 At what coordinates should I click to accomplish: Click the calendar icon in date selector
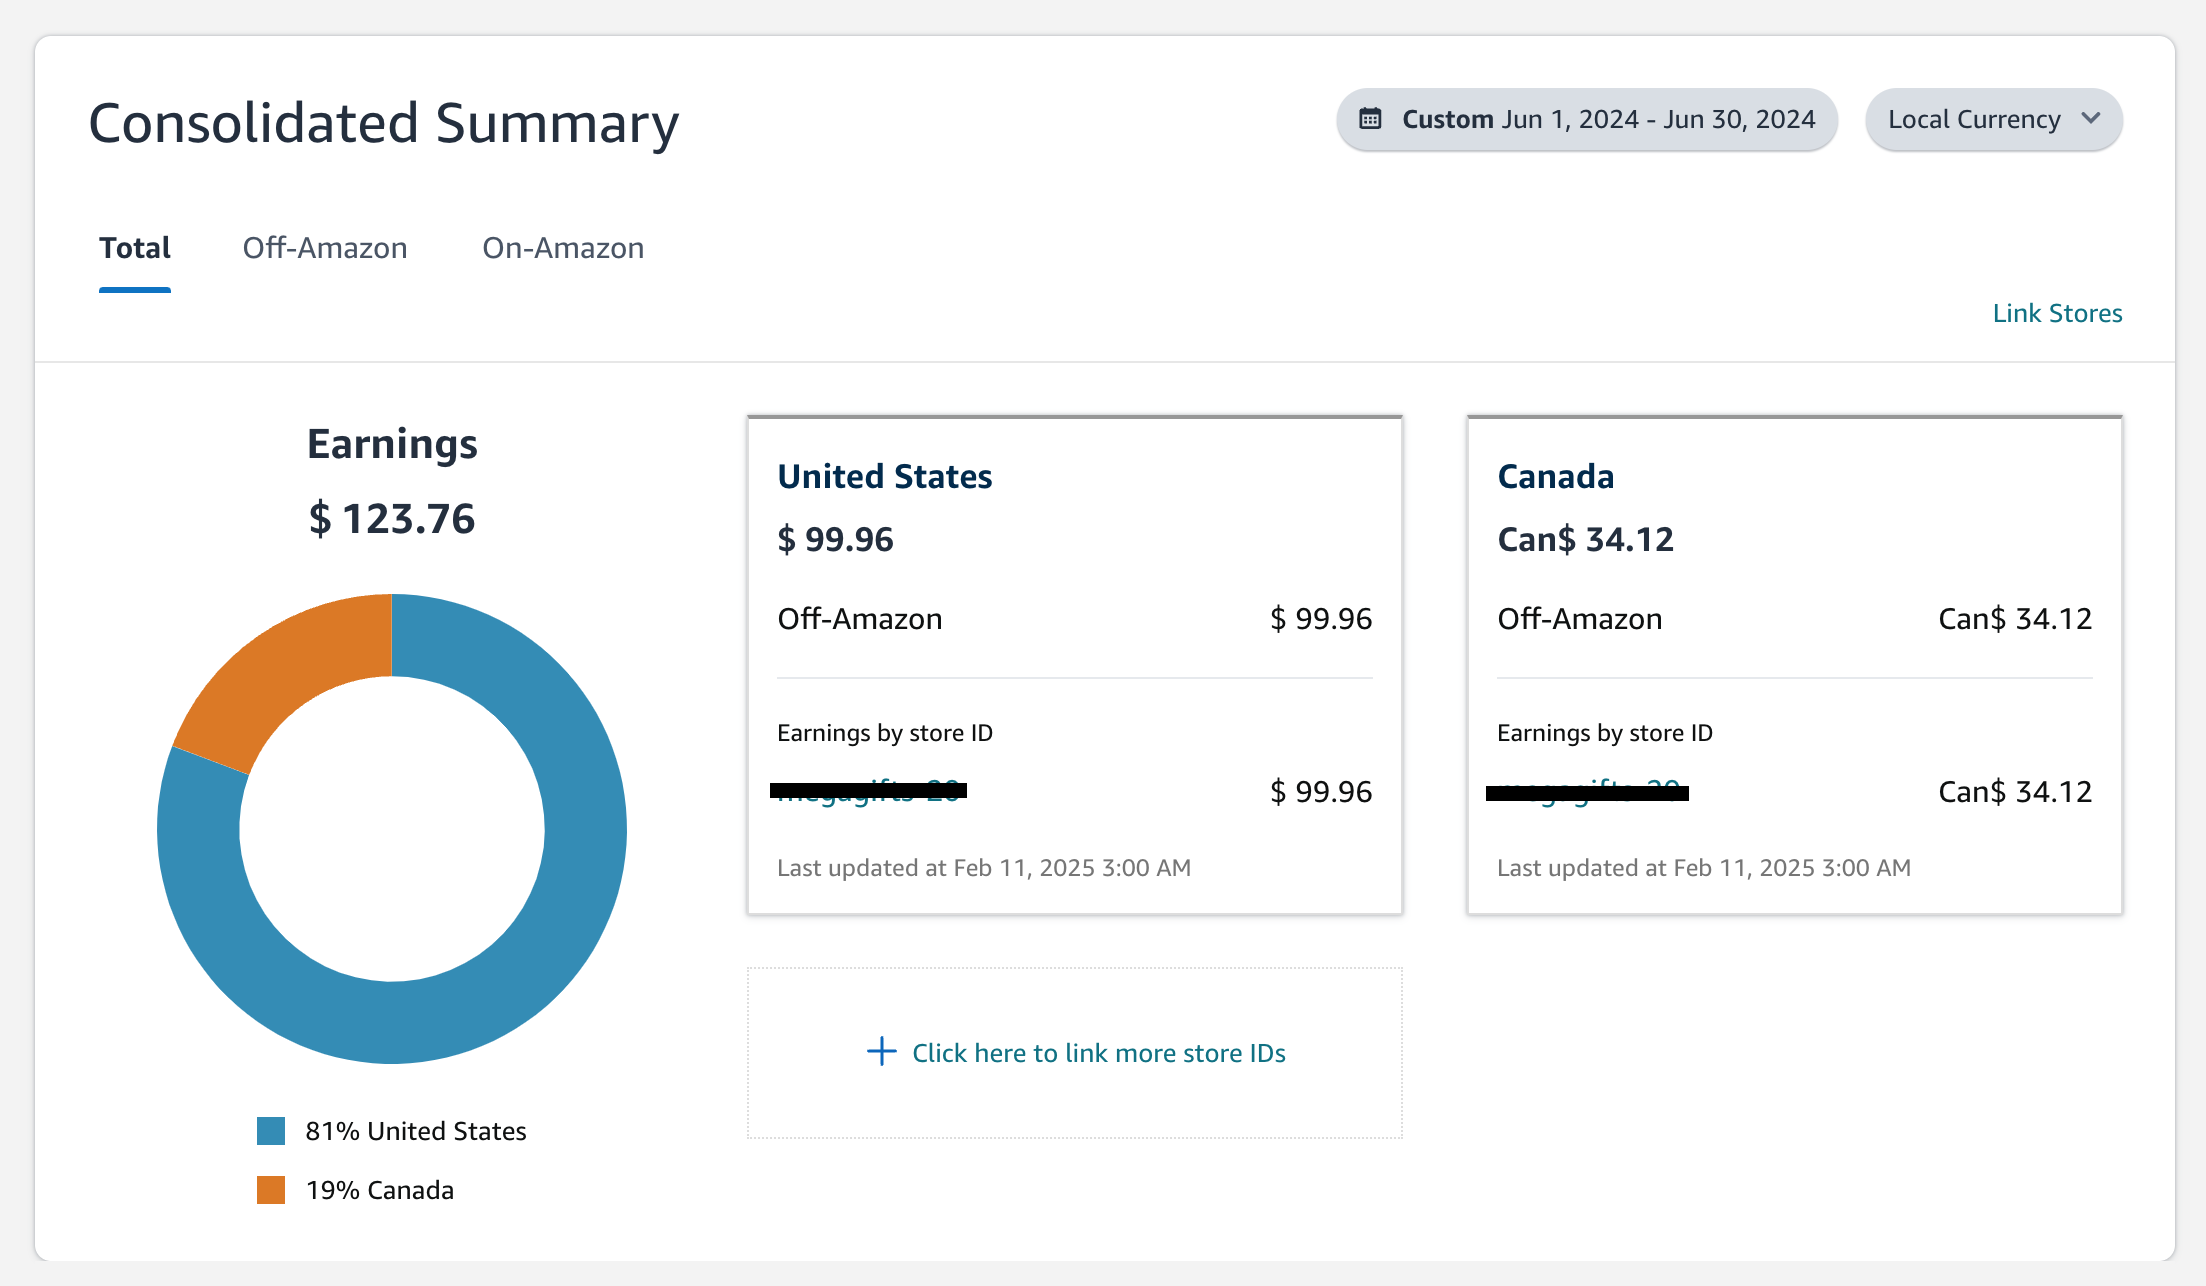(1370, 119)
